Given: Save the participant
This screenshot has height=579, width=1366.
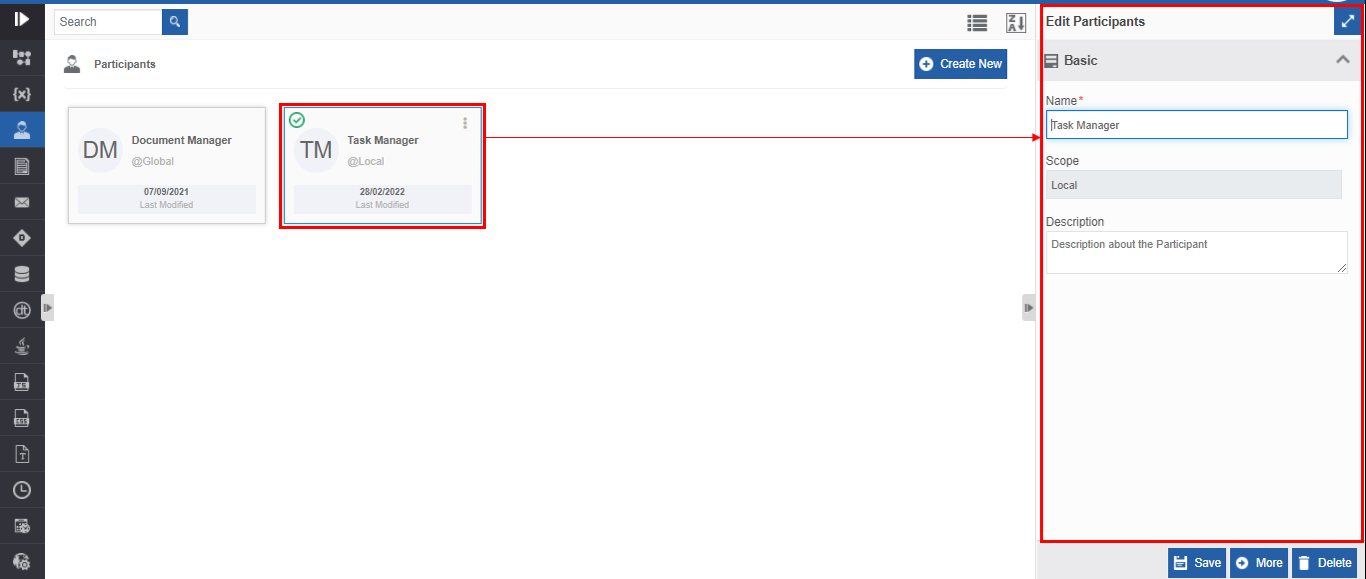Looking at the screenshot, I should click(1197, 563).
